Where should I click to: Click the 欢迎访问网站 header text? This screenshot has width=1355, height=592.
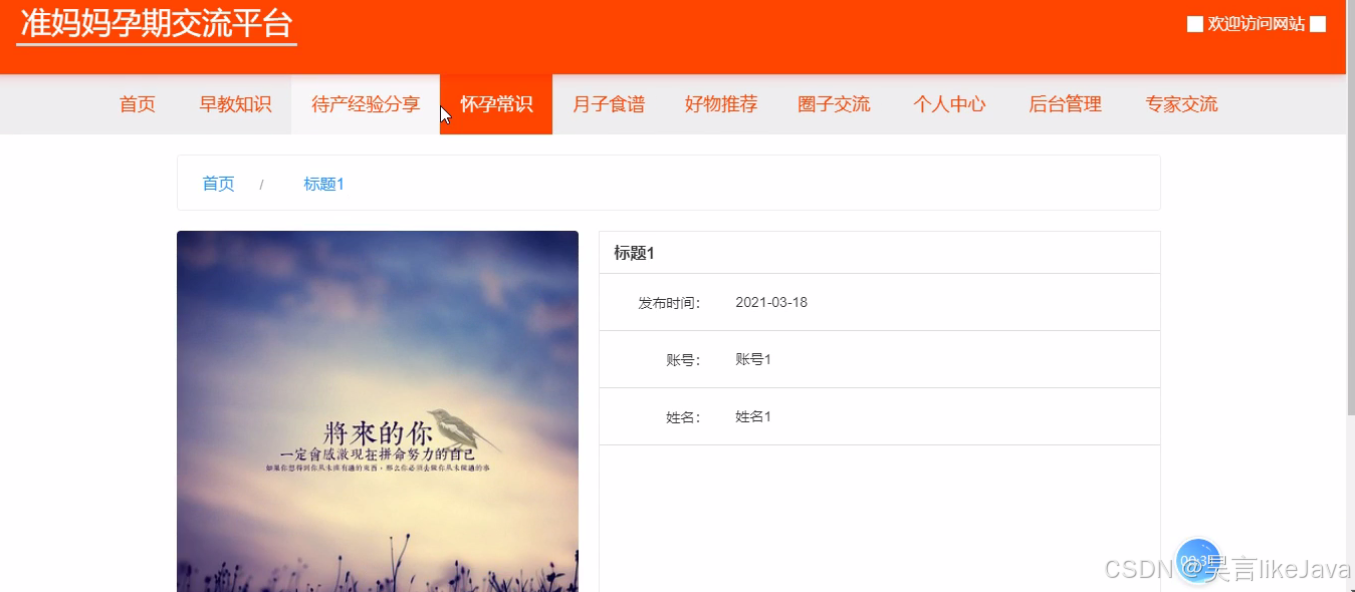[1256, 24]
